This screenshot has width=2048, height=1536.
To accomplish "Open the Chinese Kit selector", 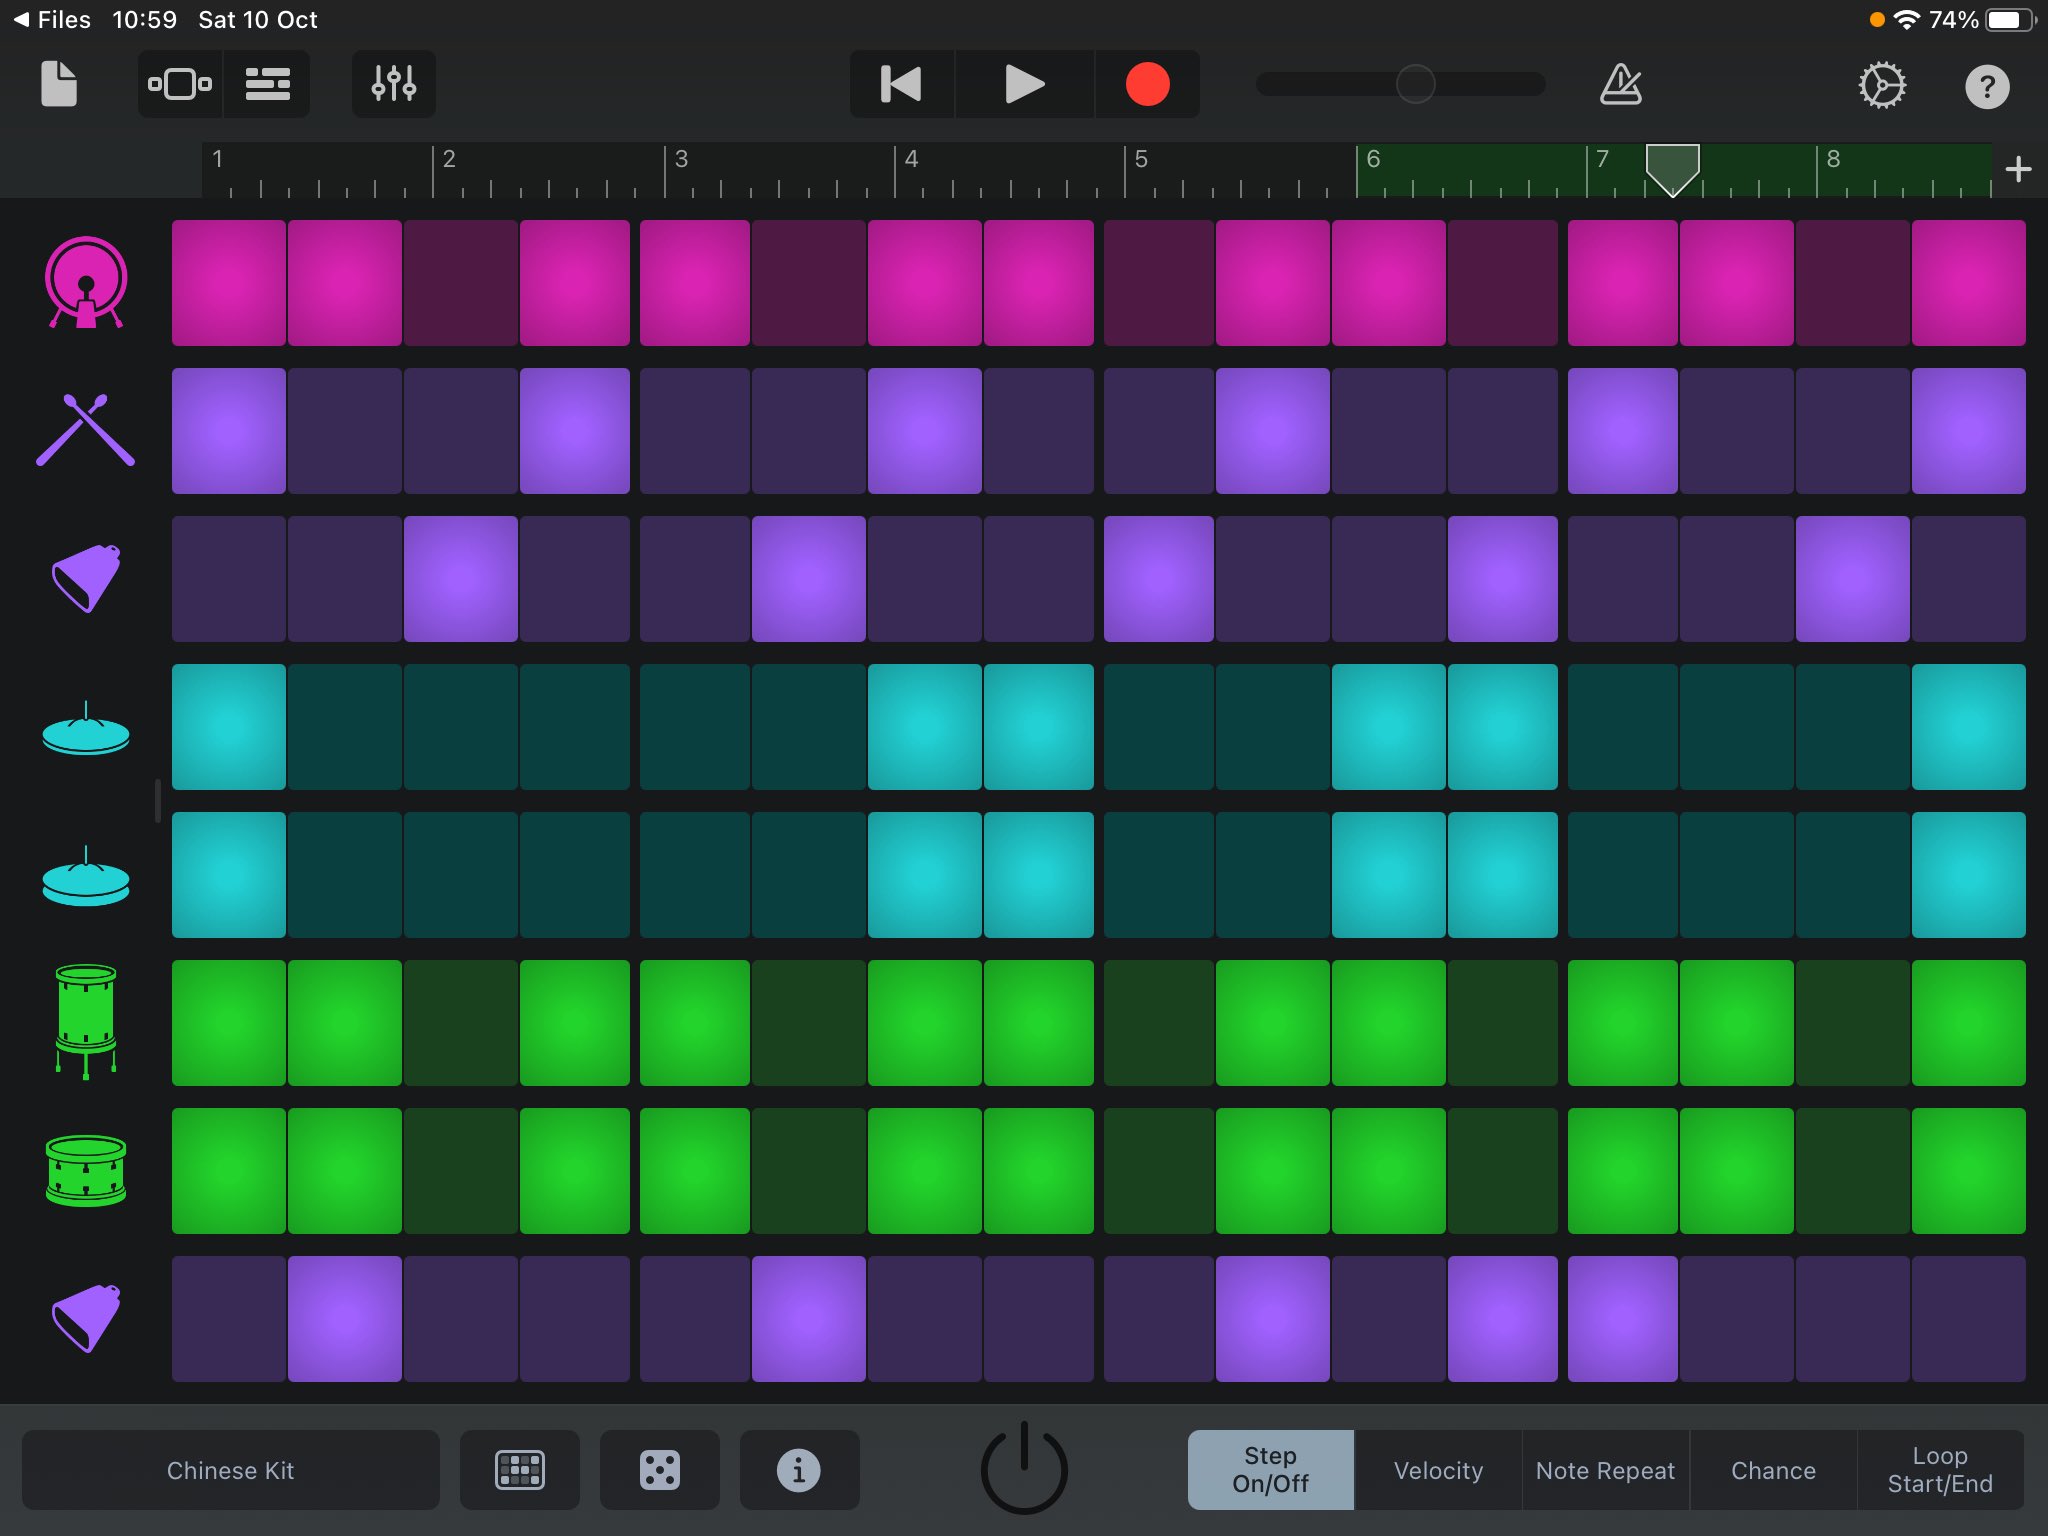I will (x=230, y=1470).
